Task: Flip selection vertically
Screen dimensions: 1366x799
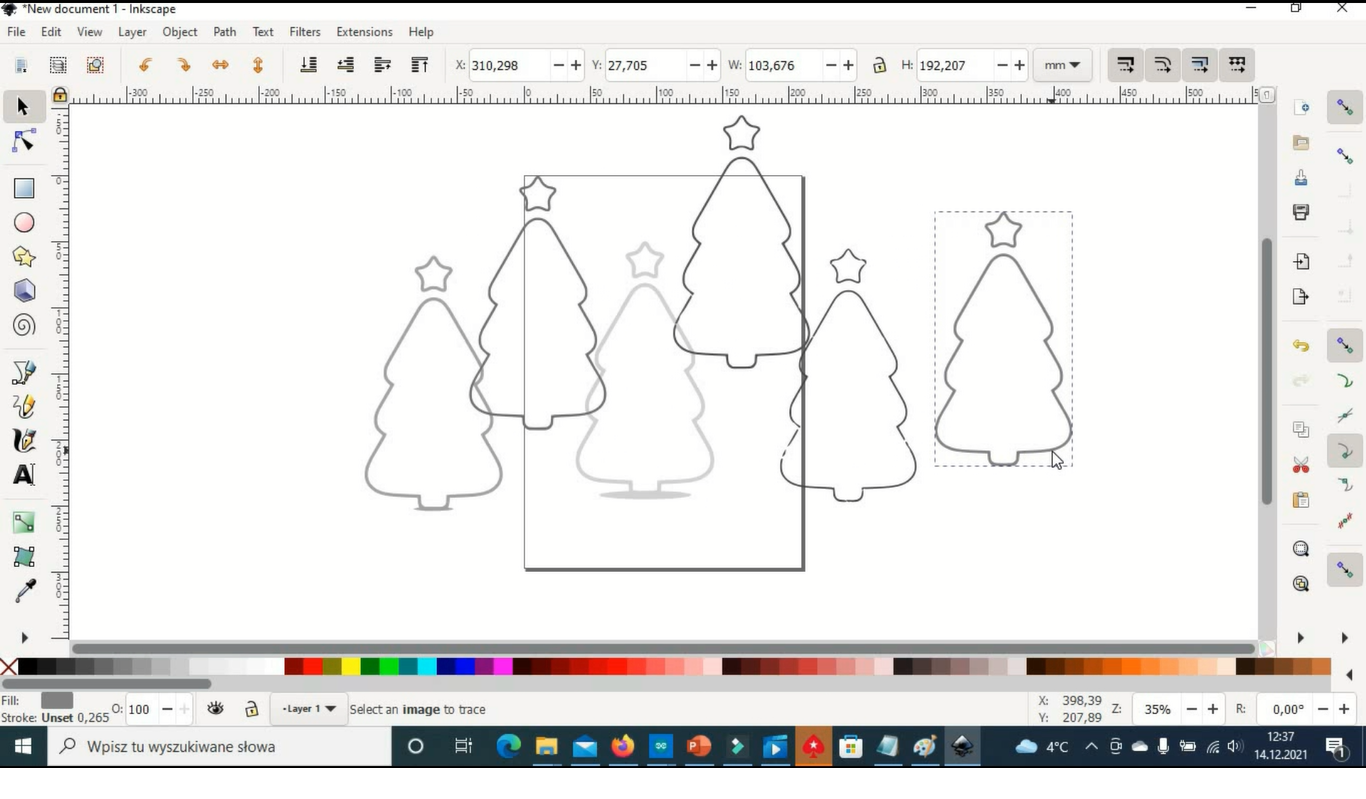Action: (257, 65)
